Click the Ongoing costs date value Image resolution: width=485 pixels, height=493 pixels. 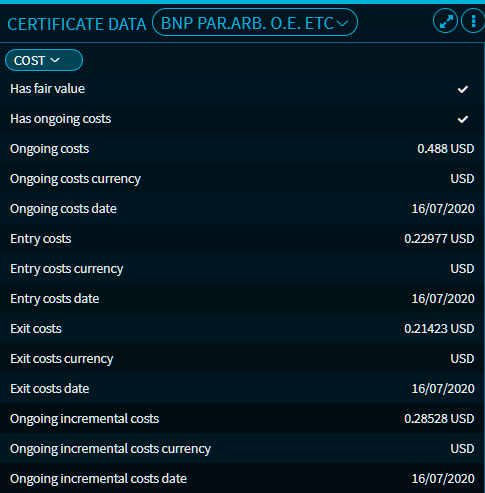tap(443, 209)
